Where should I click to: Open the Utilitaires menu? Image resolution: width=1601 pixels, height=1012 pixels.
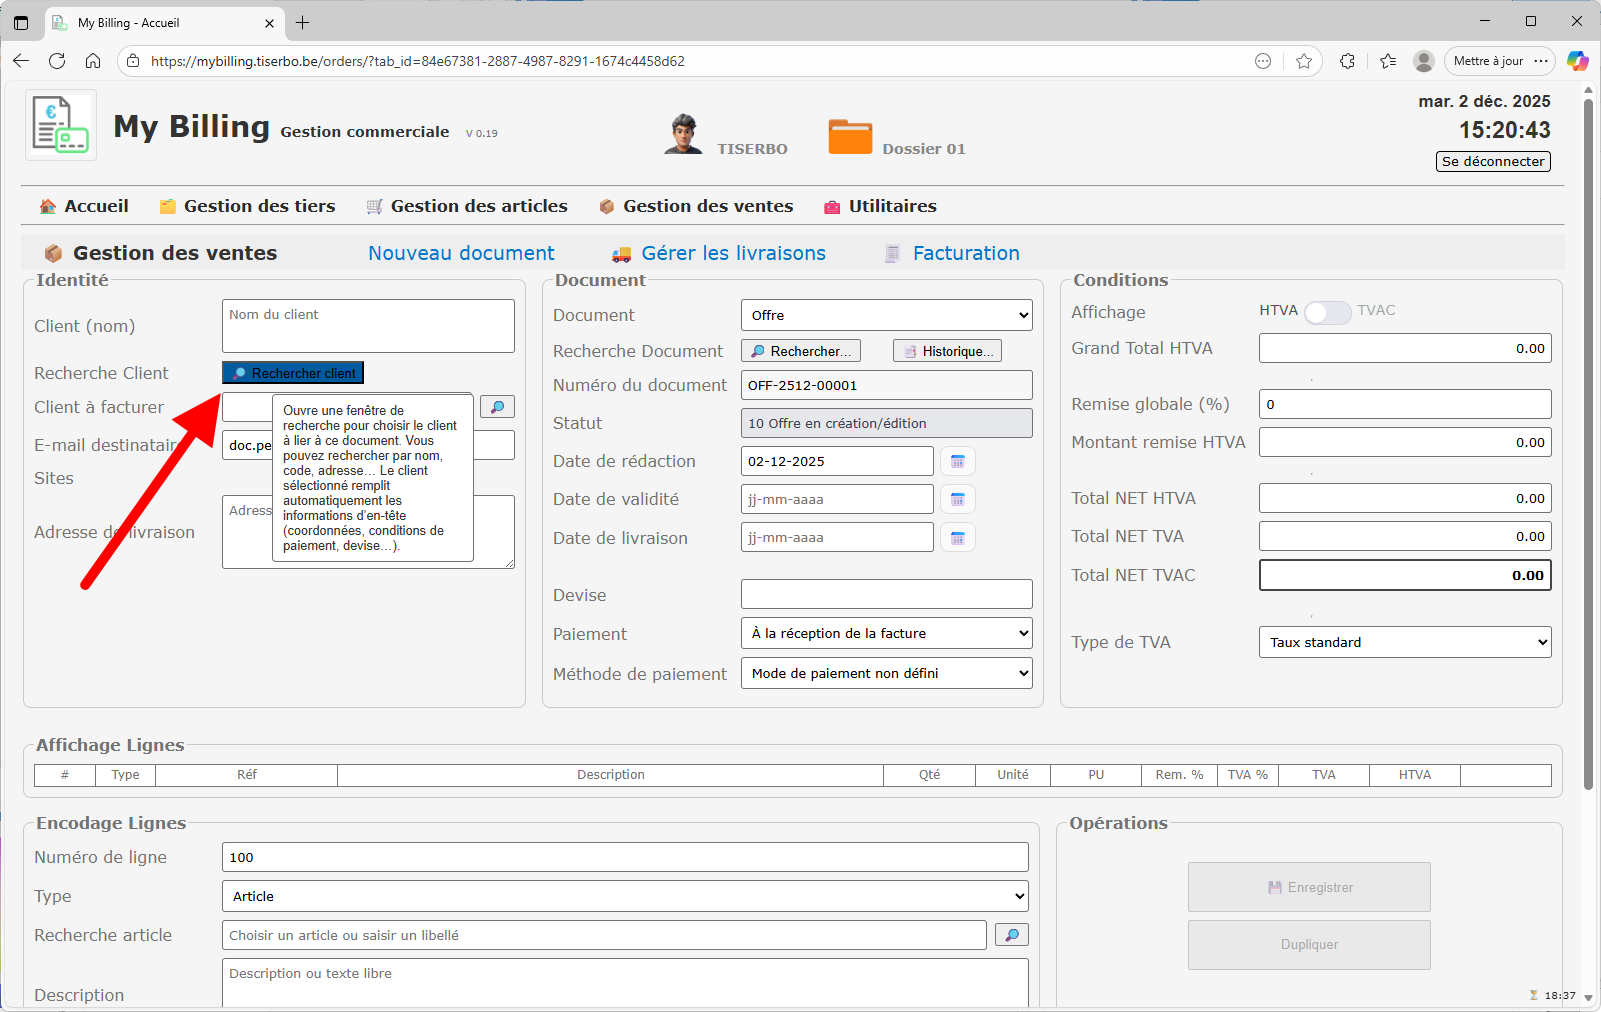(892, 206)
